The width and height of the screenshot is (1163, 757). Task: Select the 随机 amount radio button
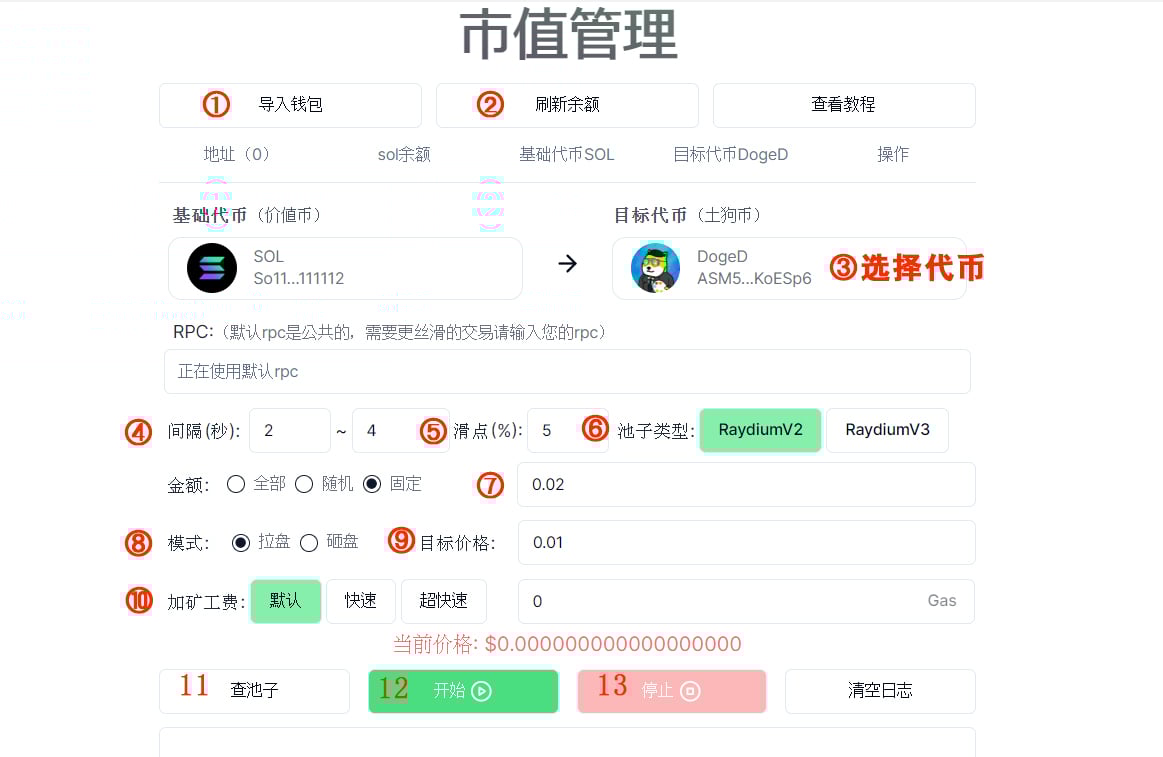click(x=304, y=484)
